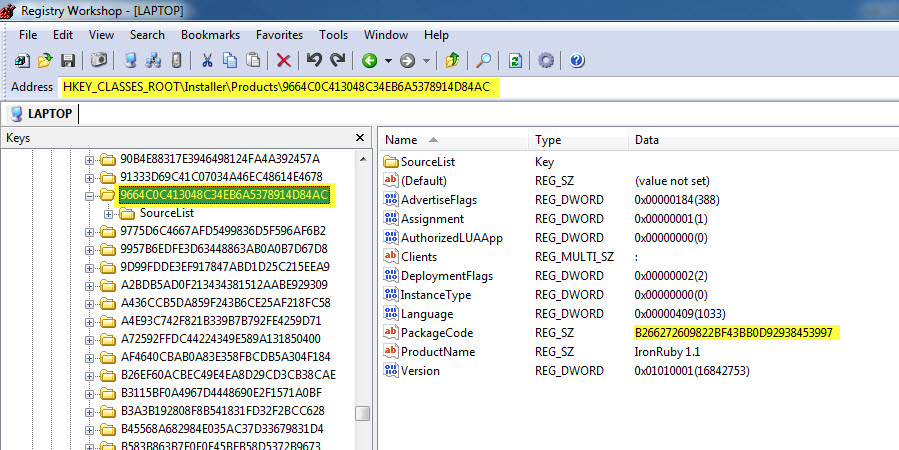This screenshot has height=450, width=899.
Task: Click the Cut scissors icon
Action: pyautogui.click(x=207, y=60)
